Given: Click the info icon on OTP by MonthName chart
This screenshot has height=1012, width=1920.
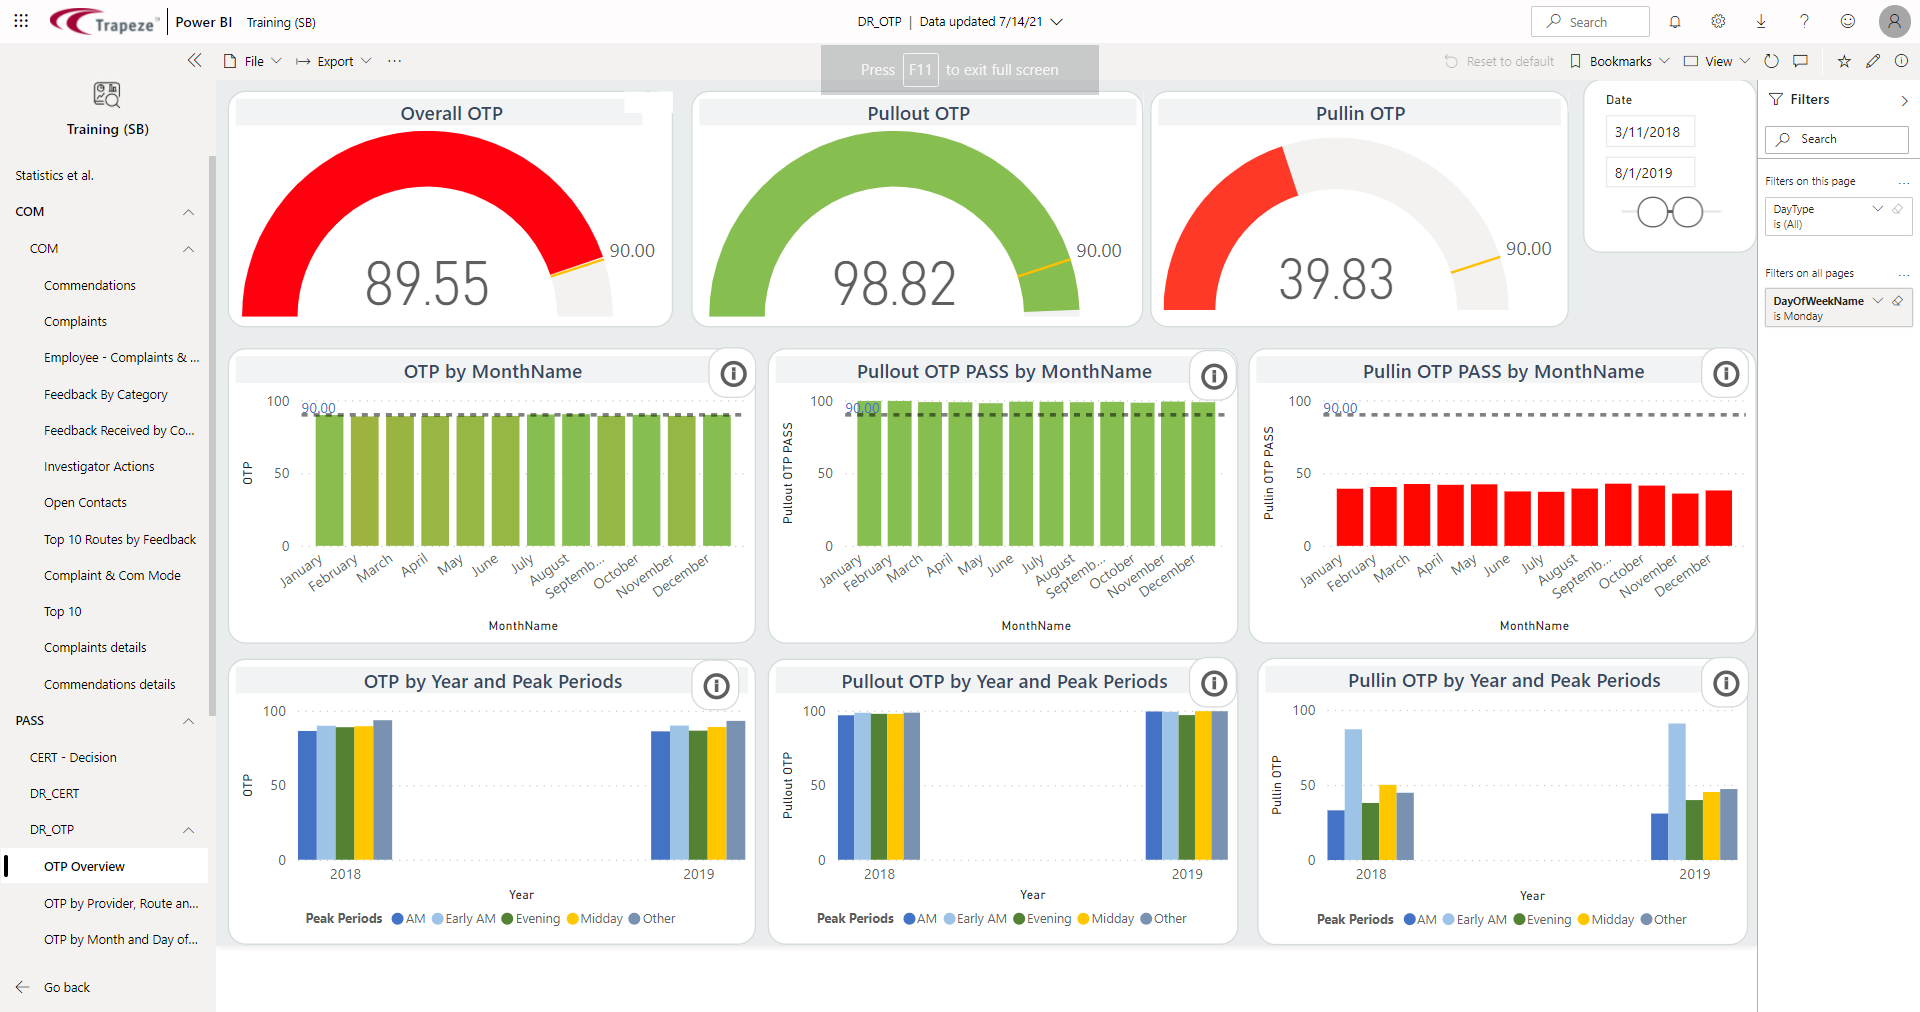Looking at the screenshot, I should (x=733, y=374).
